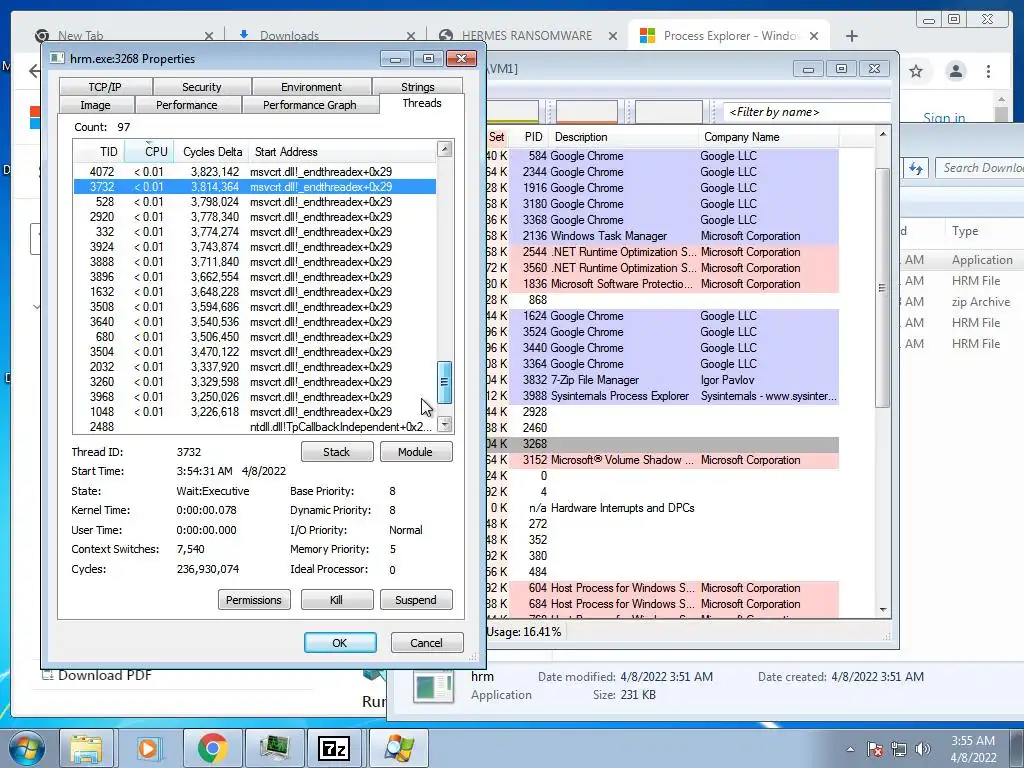Open the Environment tab
This screenshot has height=768, width=1024.
point(311,87)
